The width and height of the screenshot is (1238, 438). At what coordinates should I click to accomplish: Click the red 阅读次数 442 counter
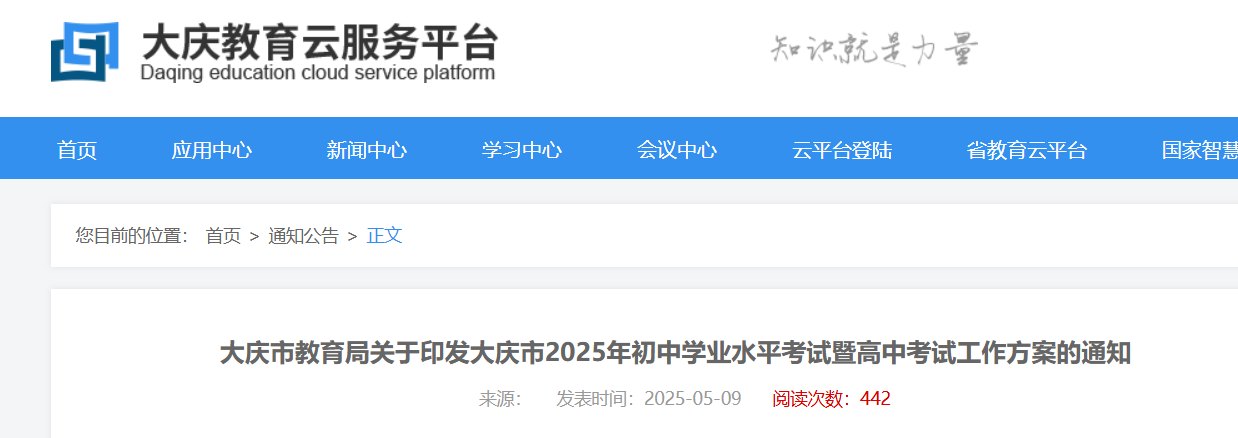[x=830, y=399]
